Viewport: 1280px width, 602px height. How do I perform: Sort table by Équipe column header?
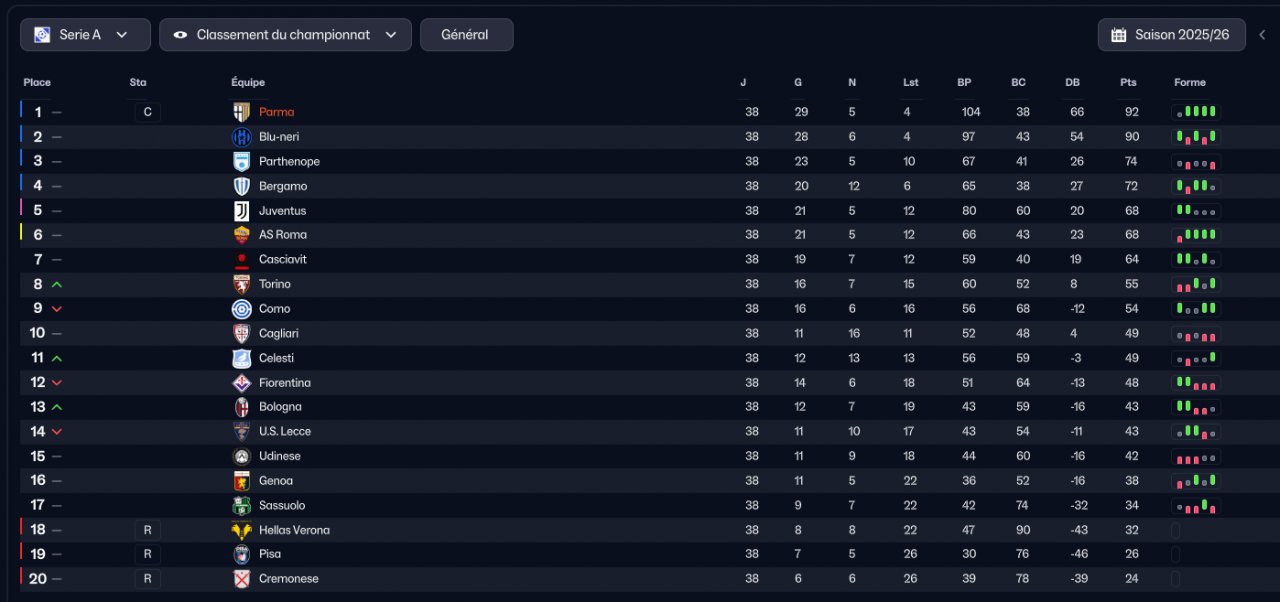click(x=248, y=83)
